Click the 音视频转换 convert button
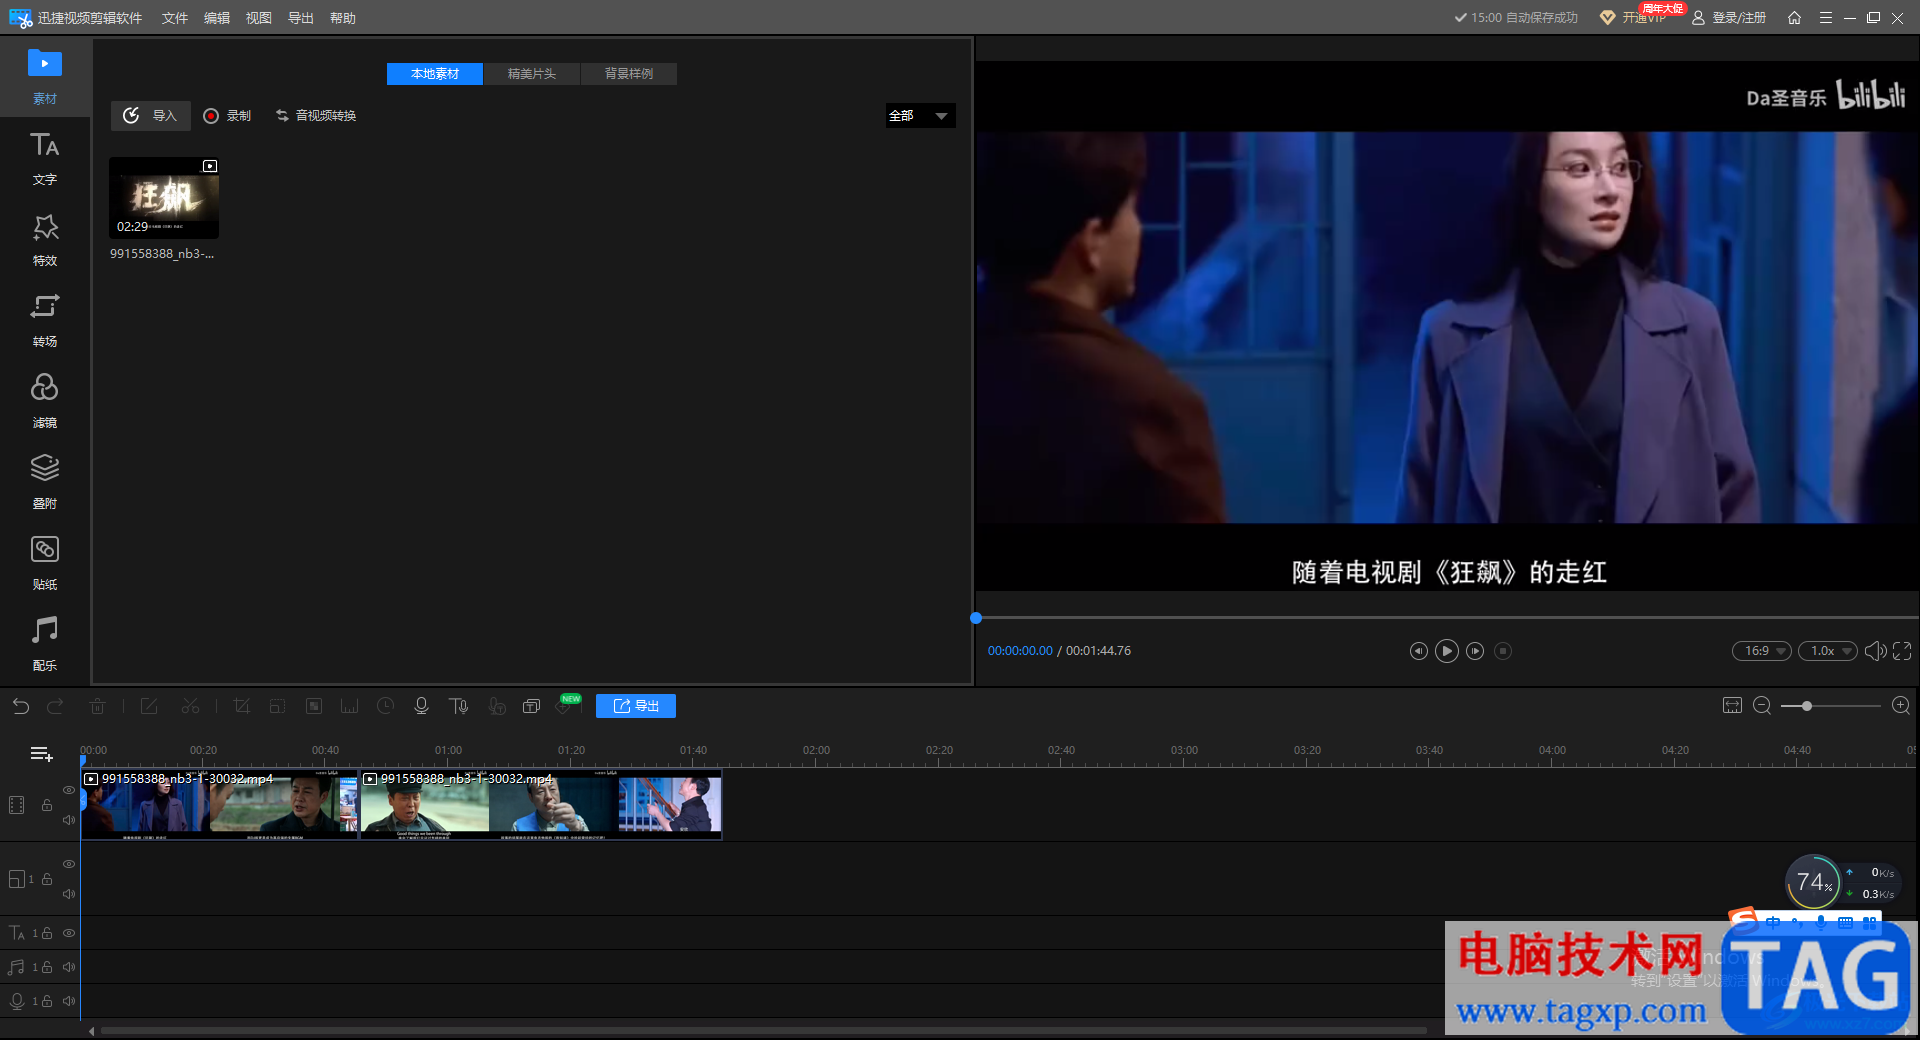1920x1040 pixels. [316, 116]
